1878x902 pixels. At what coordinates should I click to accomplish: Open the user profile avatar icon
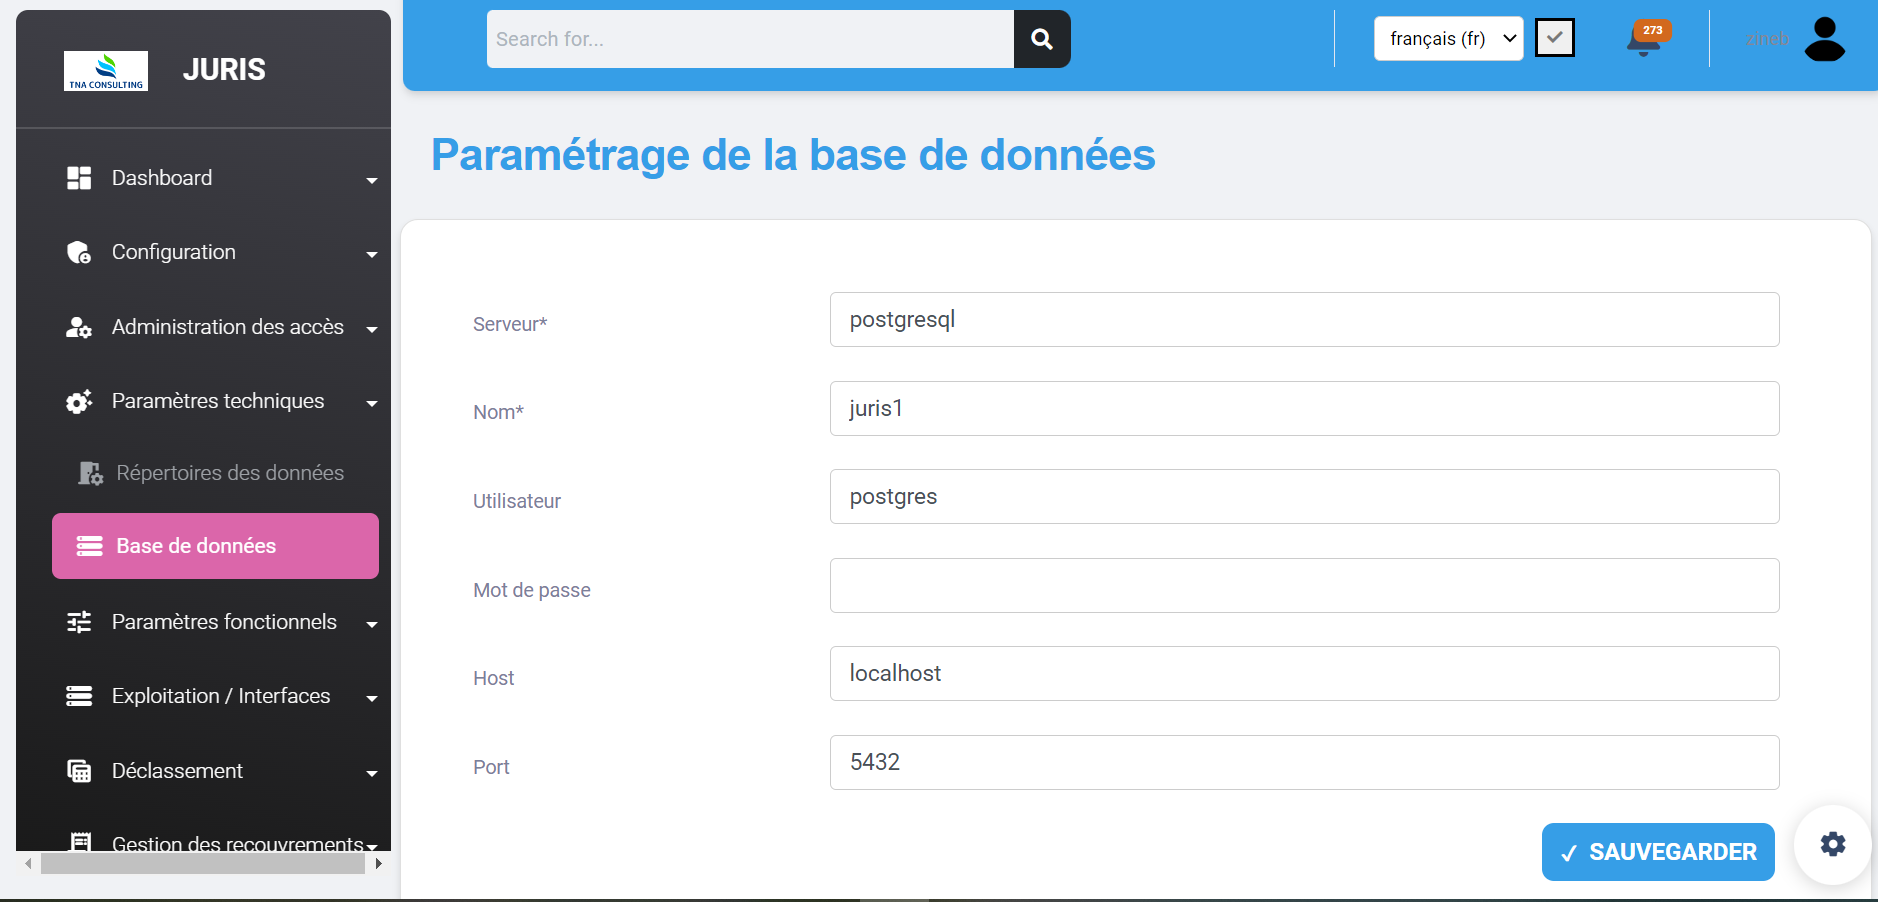(x=1824, y=40)
